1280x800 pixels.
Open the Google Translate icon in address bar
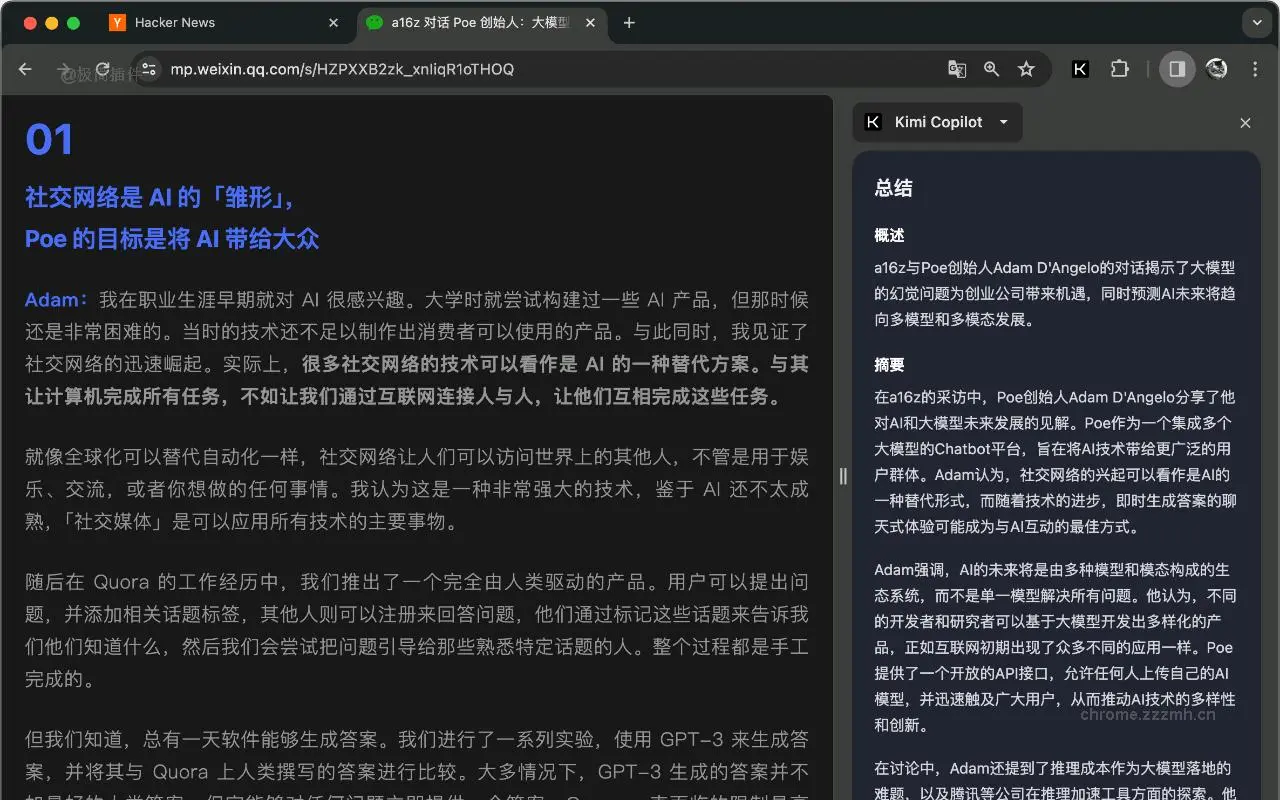click(x=957, y=69)
